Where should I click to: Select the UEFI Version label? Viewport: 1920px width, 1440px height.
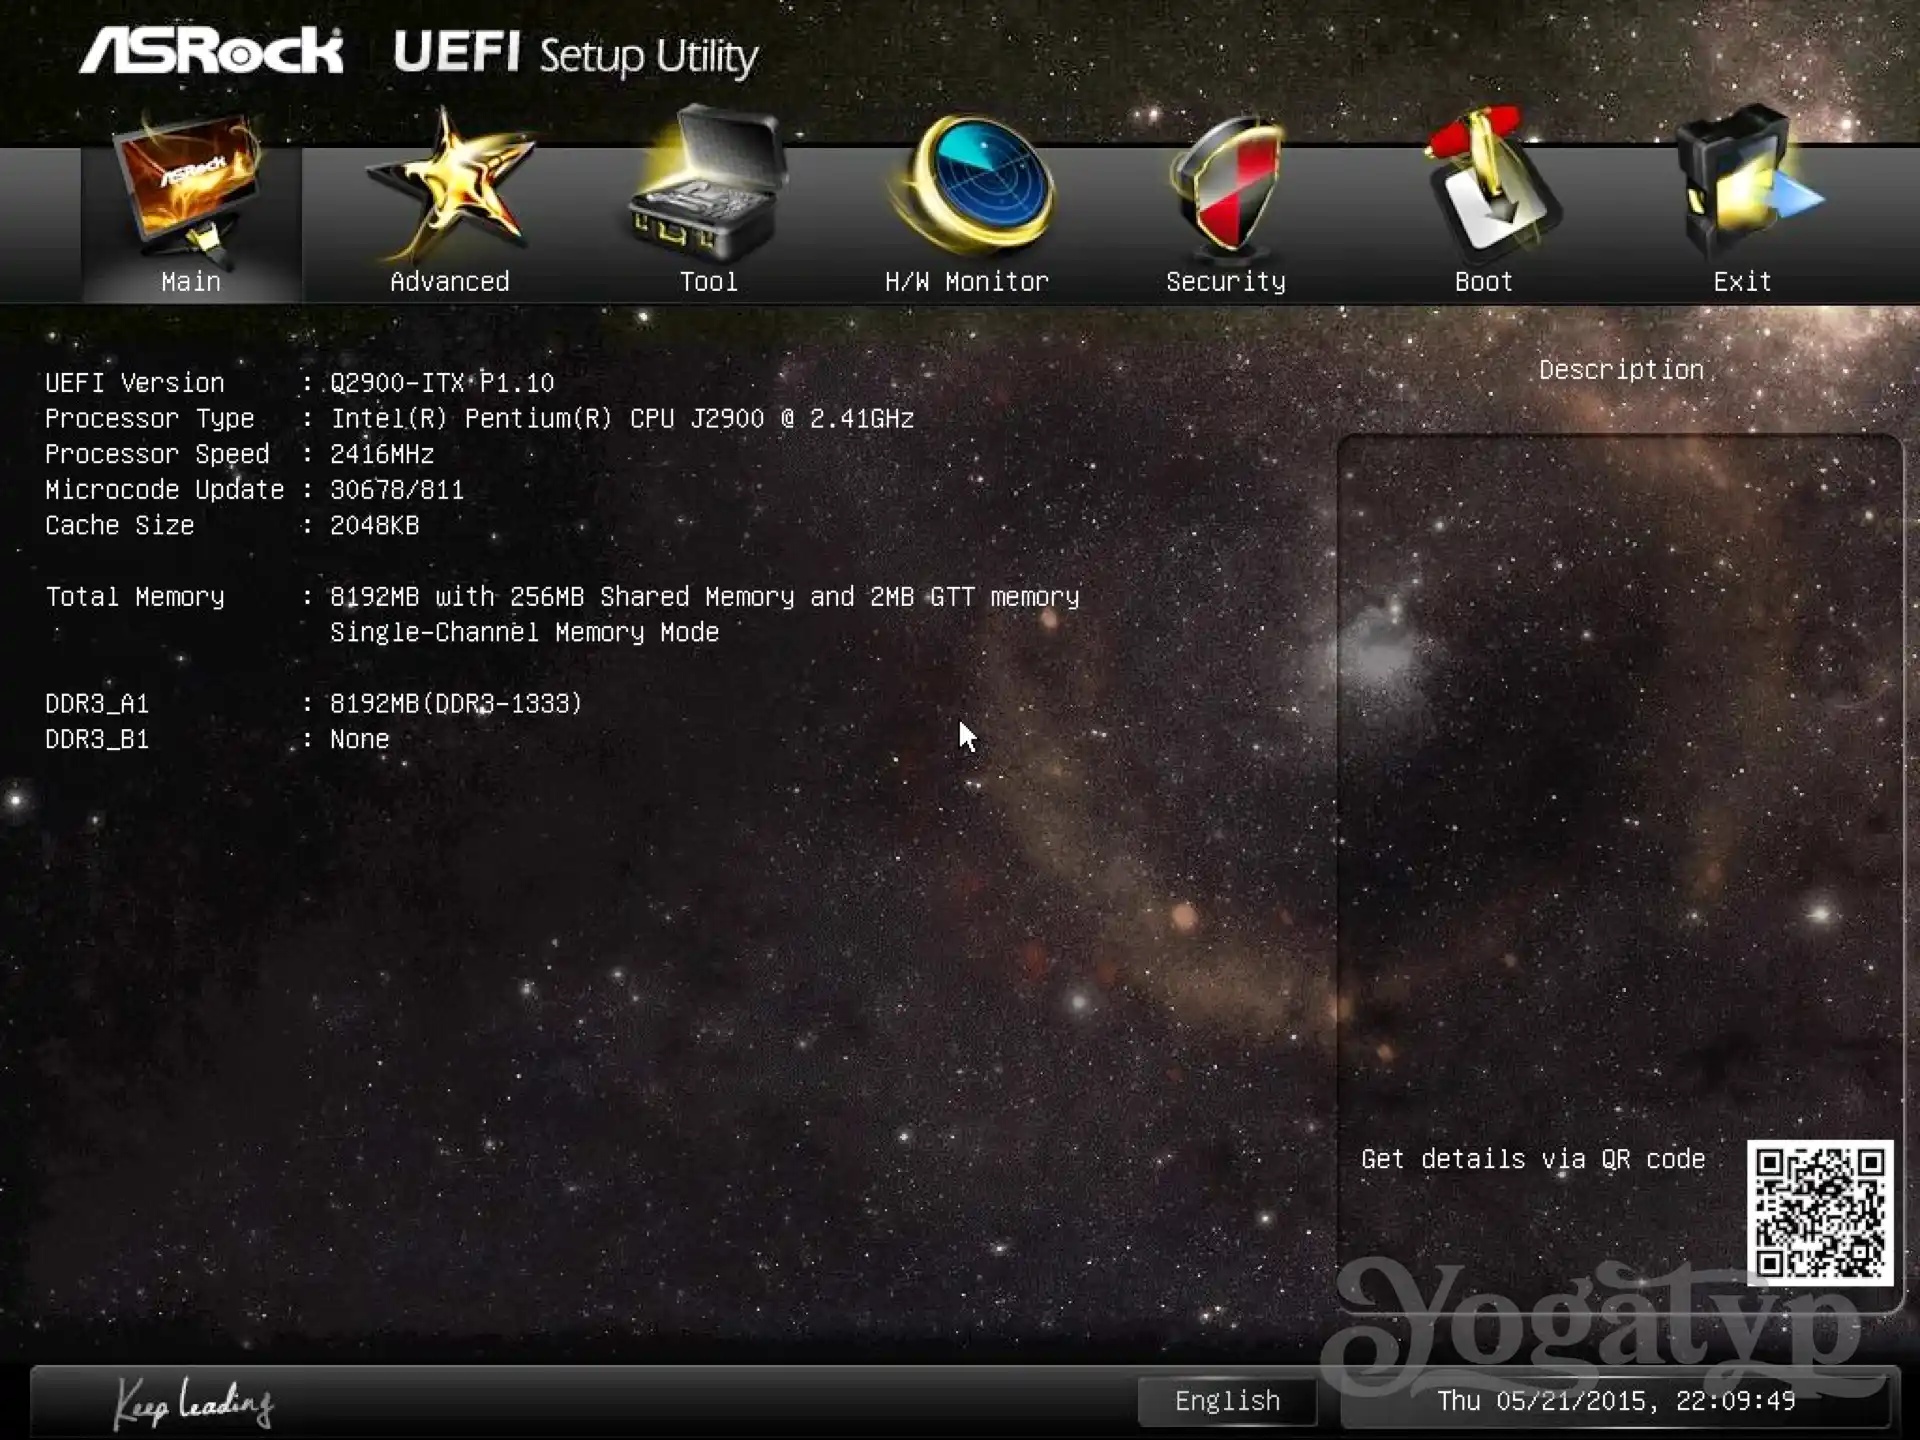[135, 383]
